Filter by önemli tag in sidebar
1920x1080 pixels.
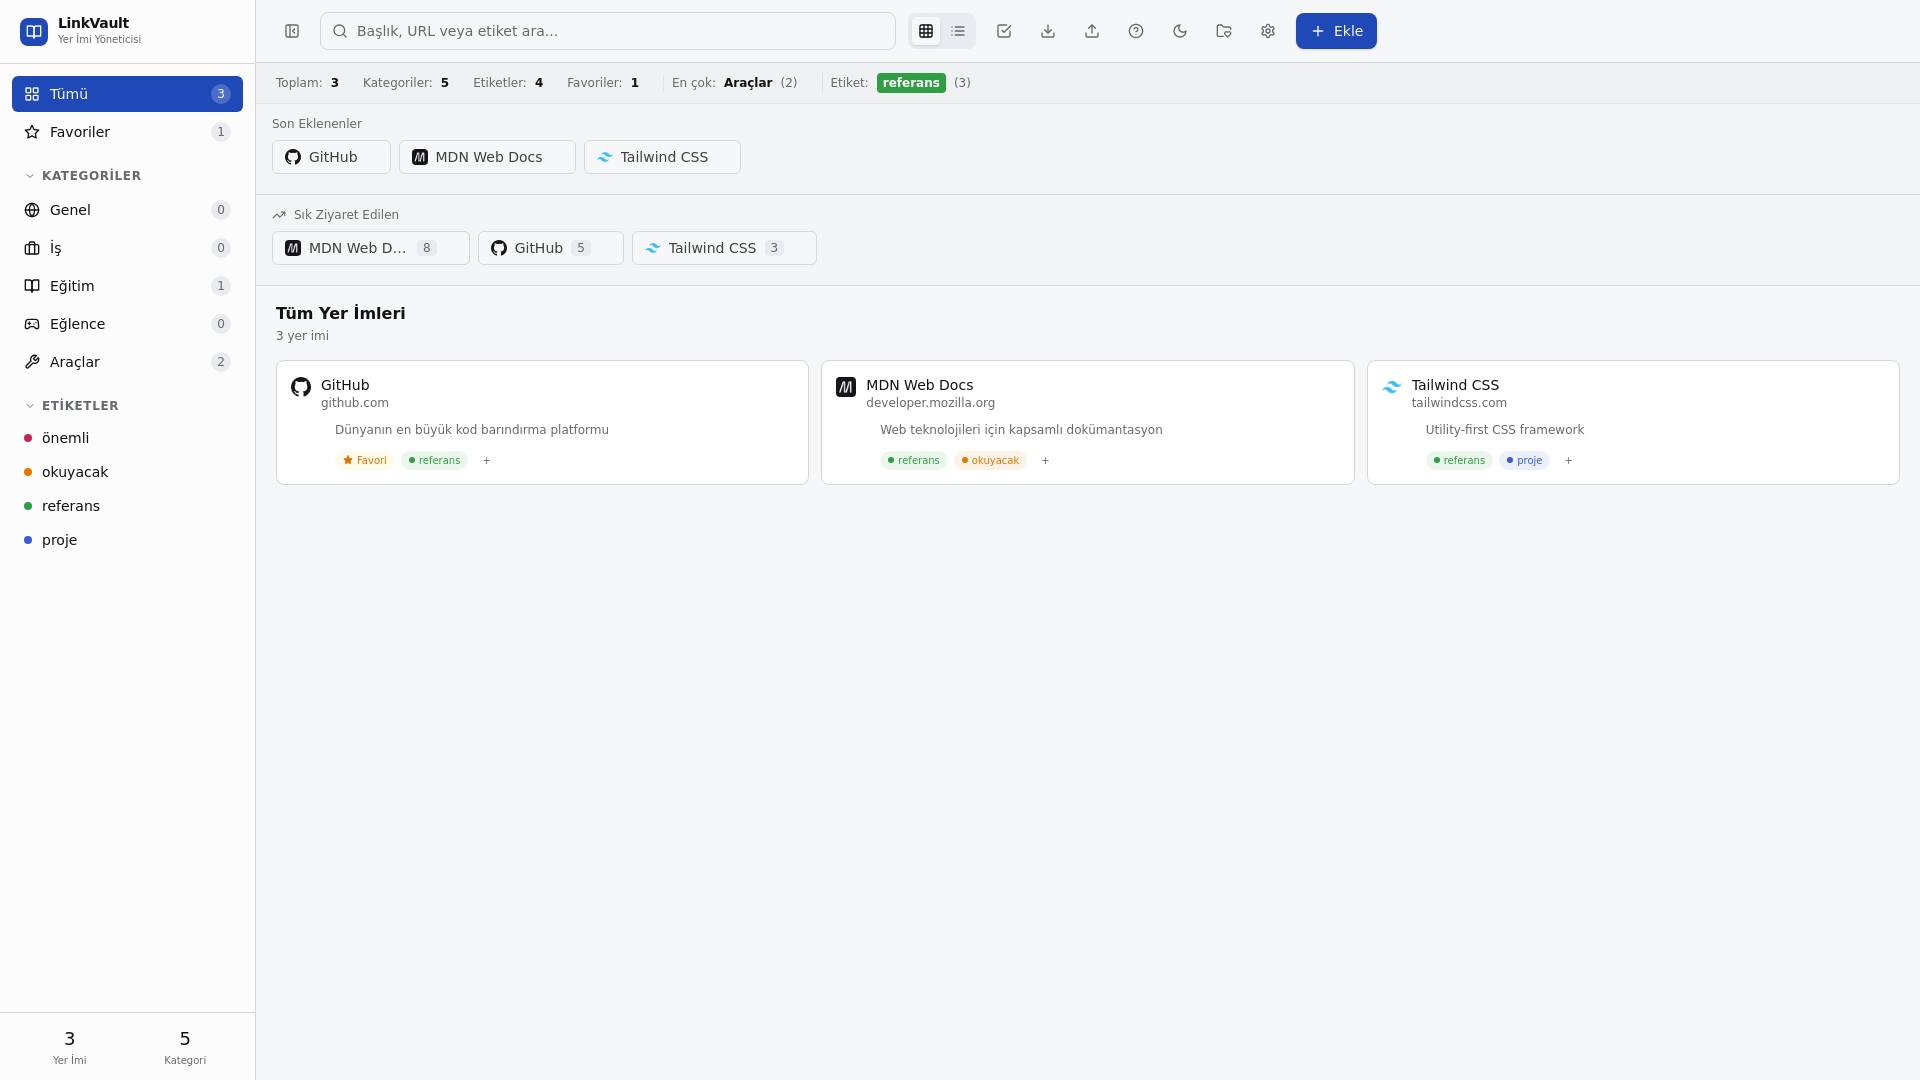127,438
